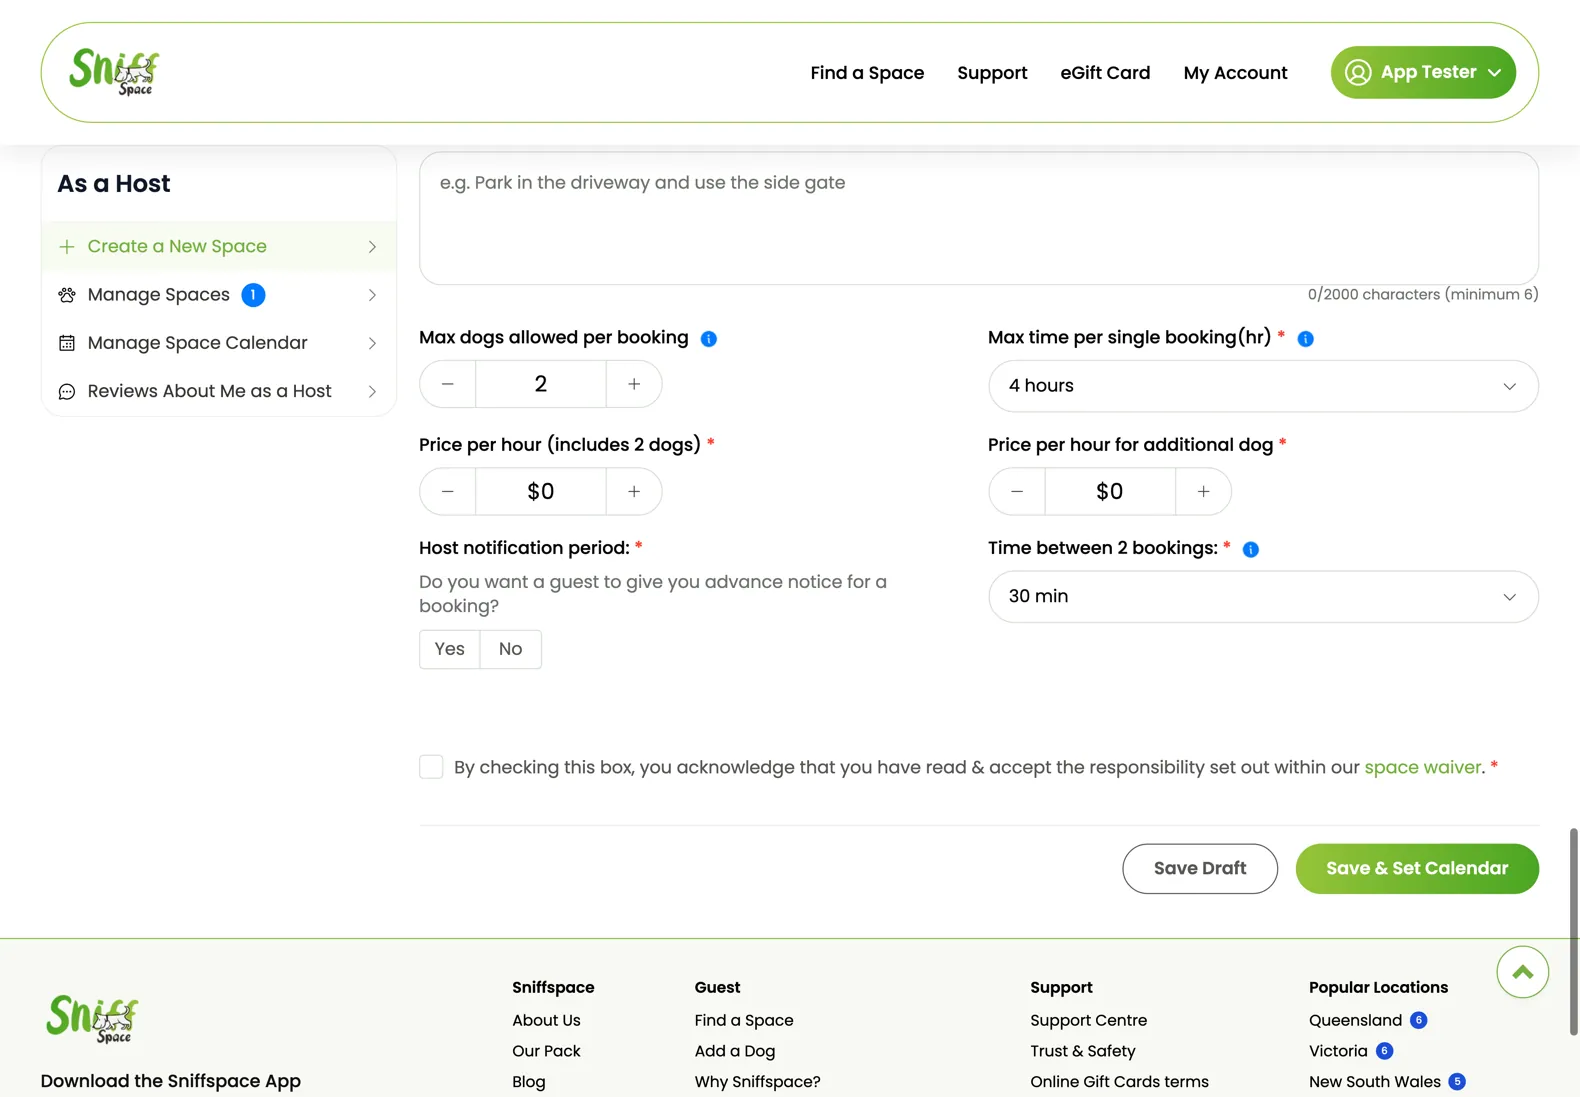Click the user avatar icon in App Tester button

click(x=1358, y=72)
